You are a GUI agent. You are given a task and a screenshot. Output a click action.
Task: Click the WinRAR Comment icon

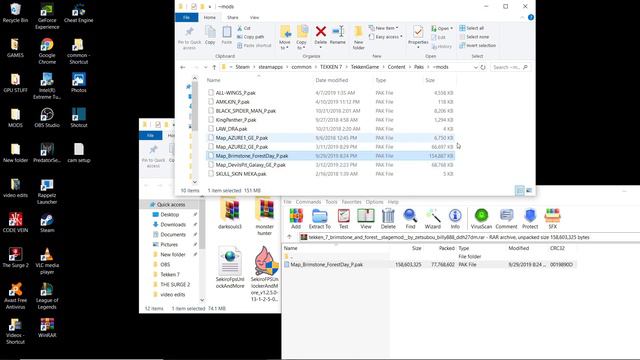point(507,218)
